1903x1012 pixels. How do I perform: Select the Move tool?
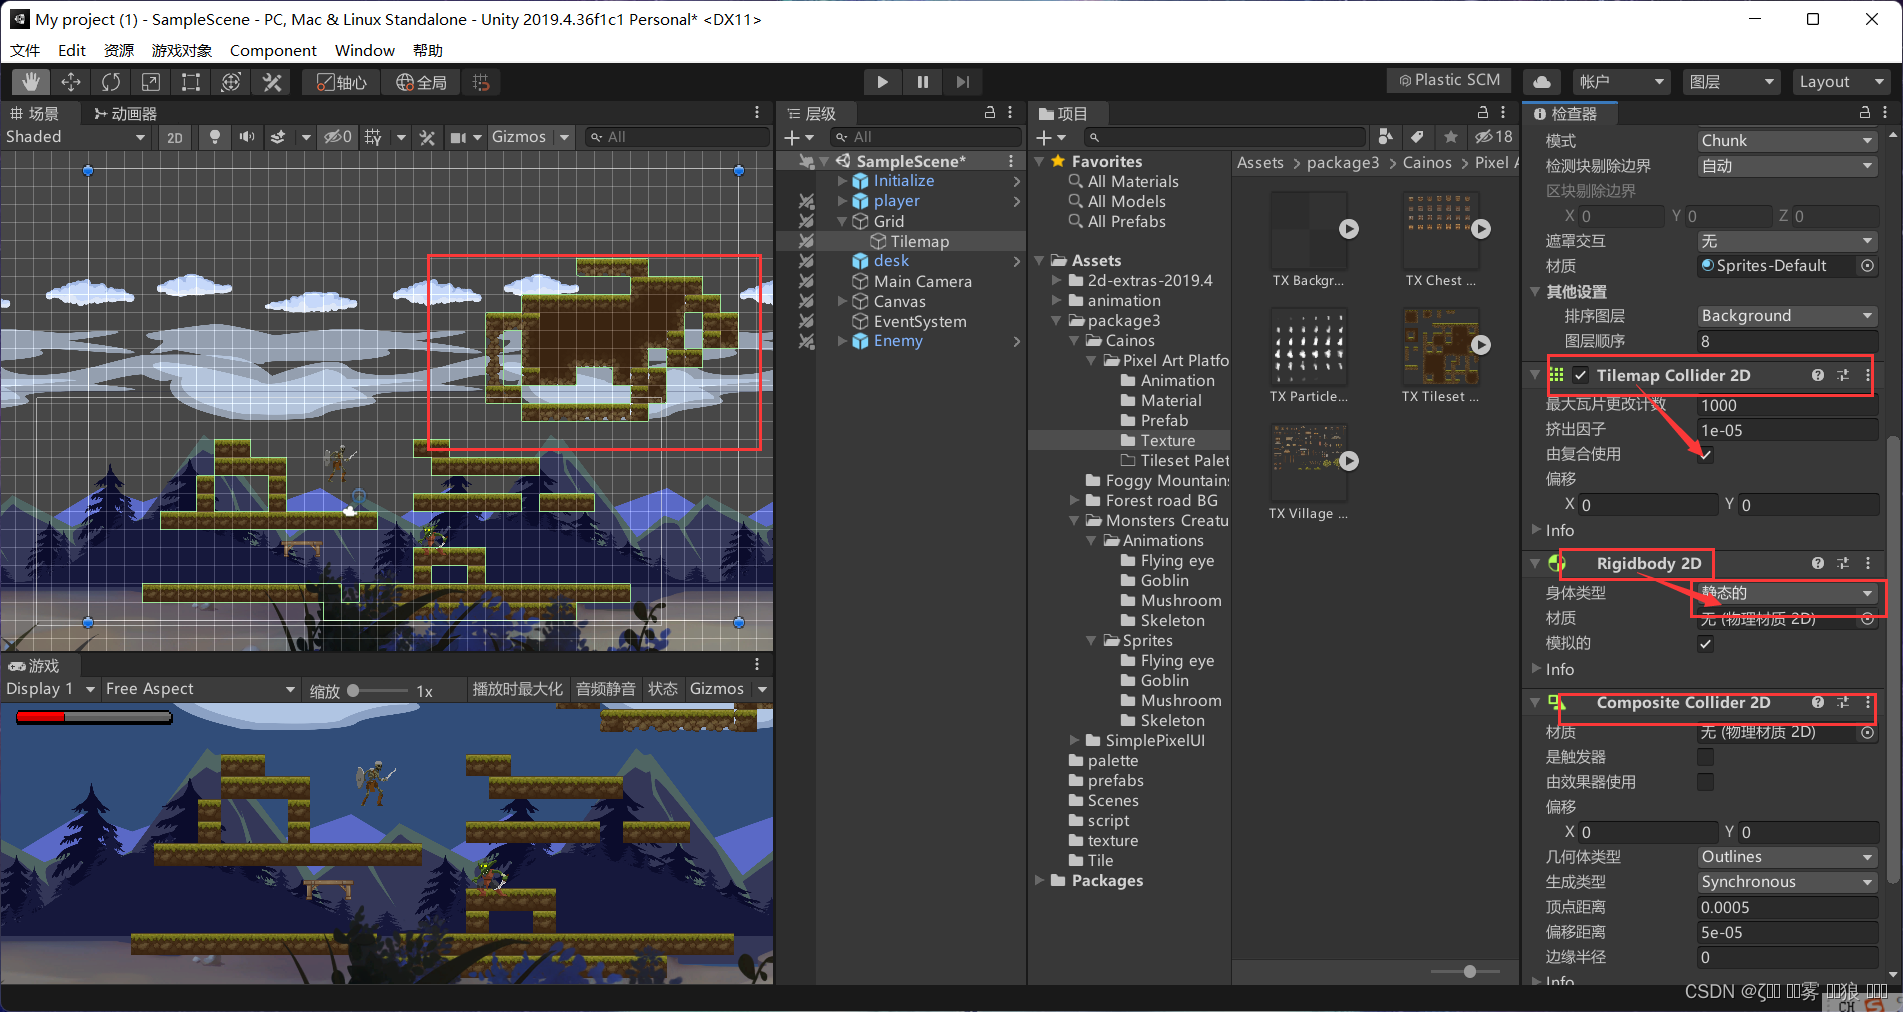click(71, 82)
